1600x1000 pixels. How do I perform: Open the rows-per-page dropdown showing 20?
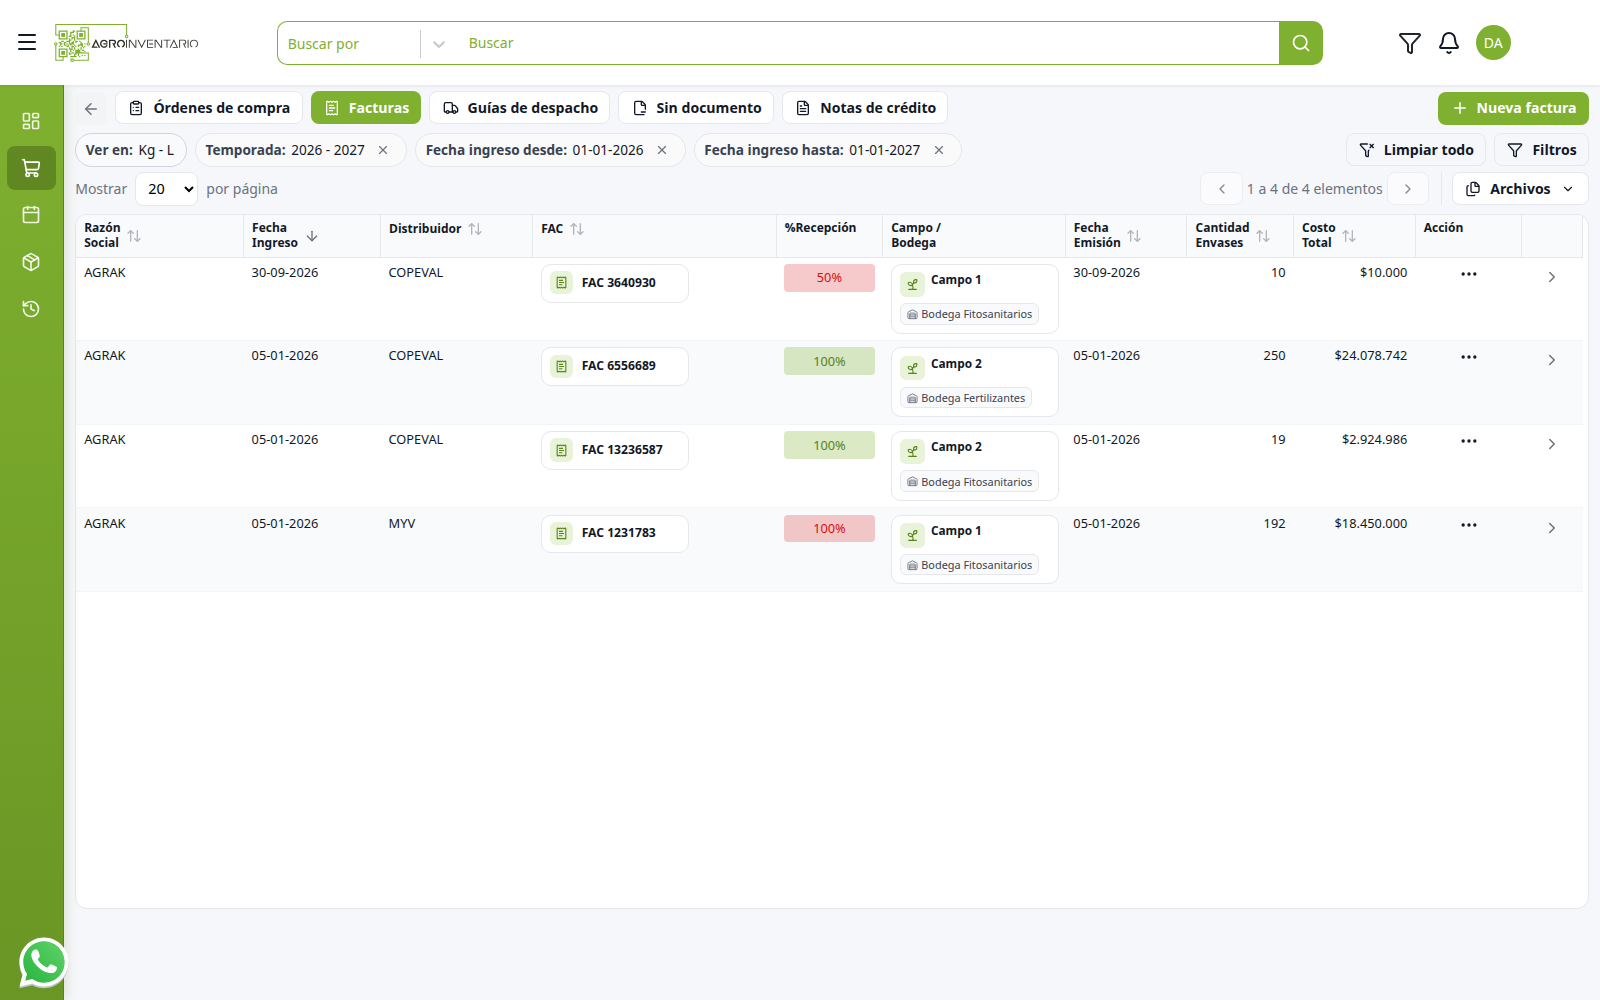[167, 189]
